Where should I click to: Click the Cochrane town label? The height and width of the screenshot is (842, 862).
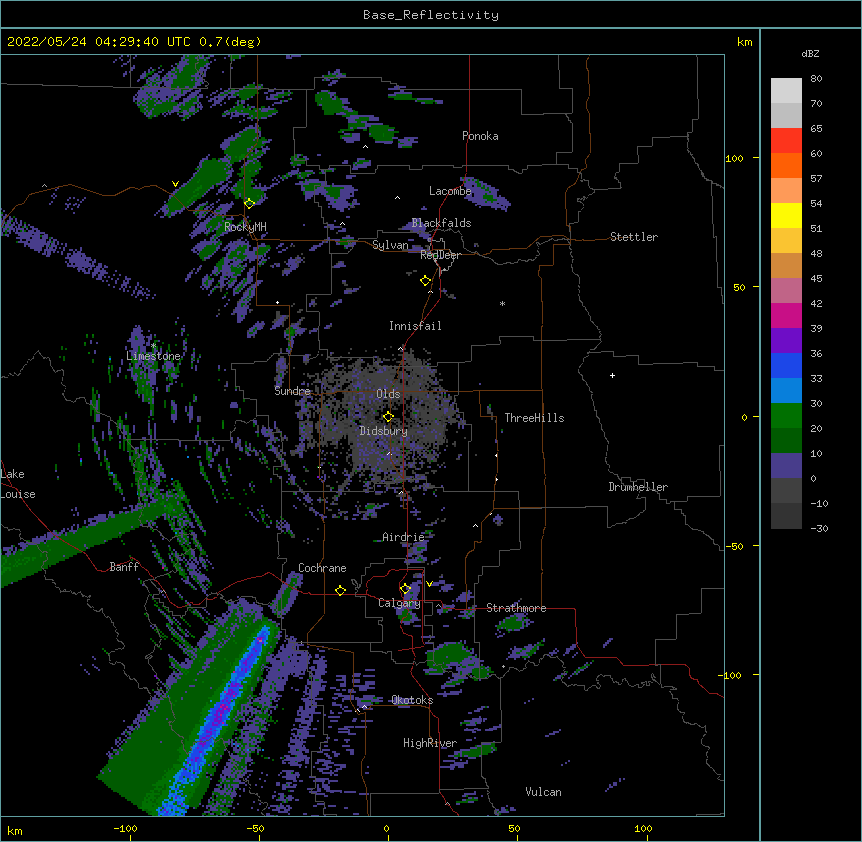click(322, 568)
